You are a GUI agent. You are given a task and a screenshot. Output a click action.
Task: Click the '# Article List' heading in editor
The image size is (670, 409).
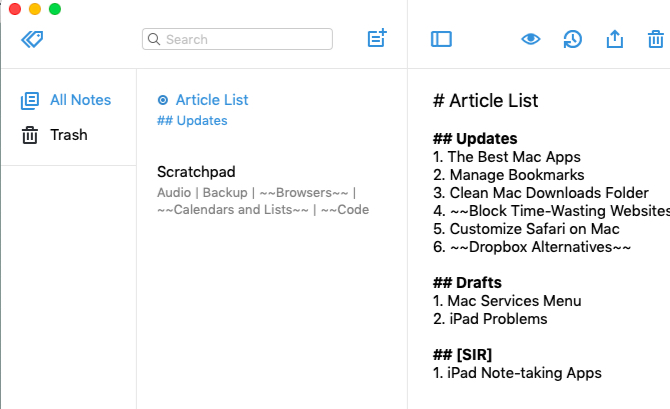[485, 101]
